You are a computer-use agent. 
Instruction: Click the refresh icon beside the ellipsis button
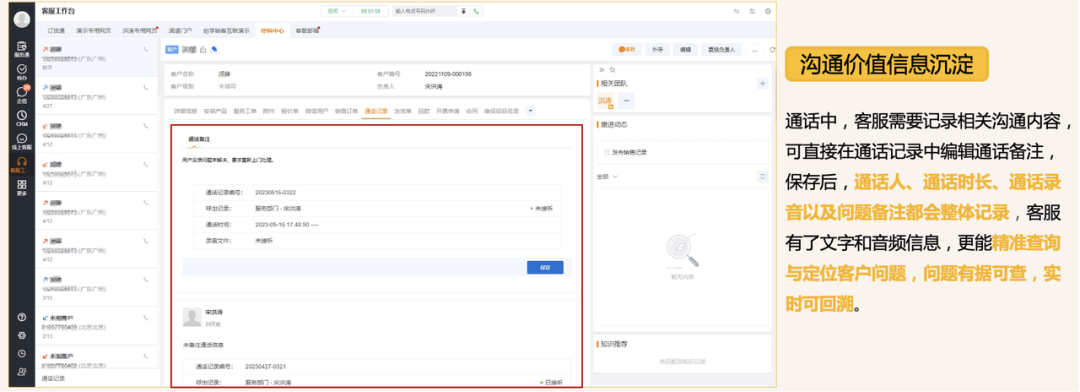point(772,50)
